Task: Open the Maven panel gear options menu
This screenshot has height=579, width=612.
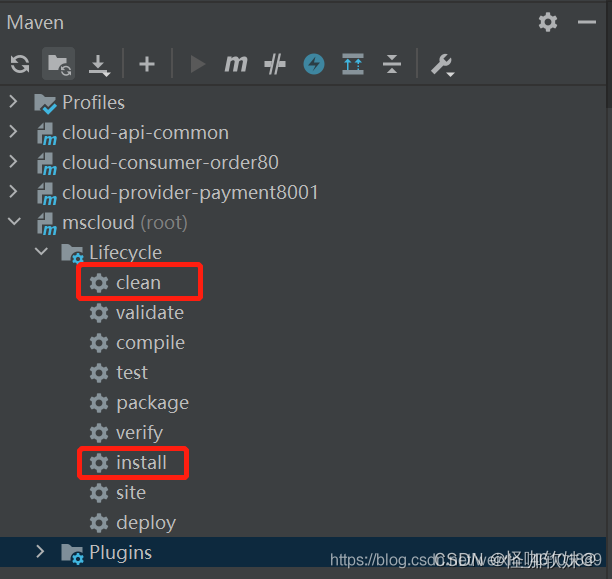Action: click(x=548, y=21)
